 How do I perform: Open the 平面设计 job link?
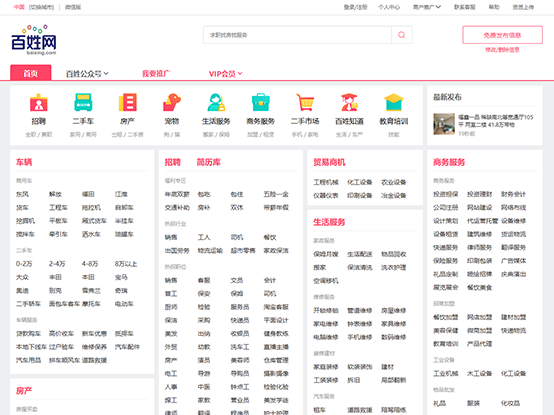click(276, 320)
